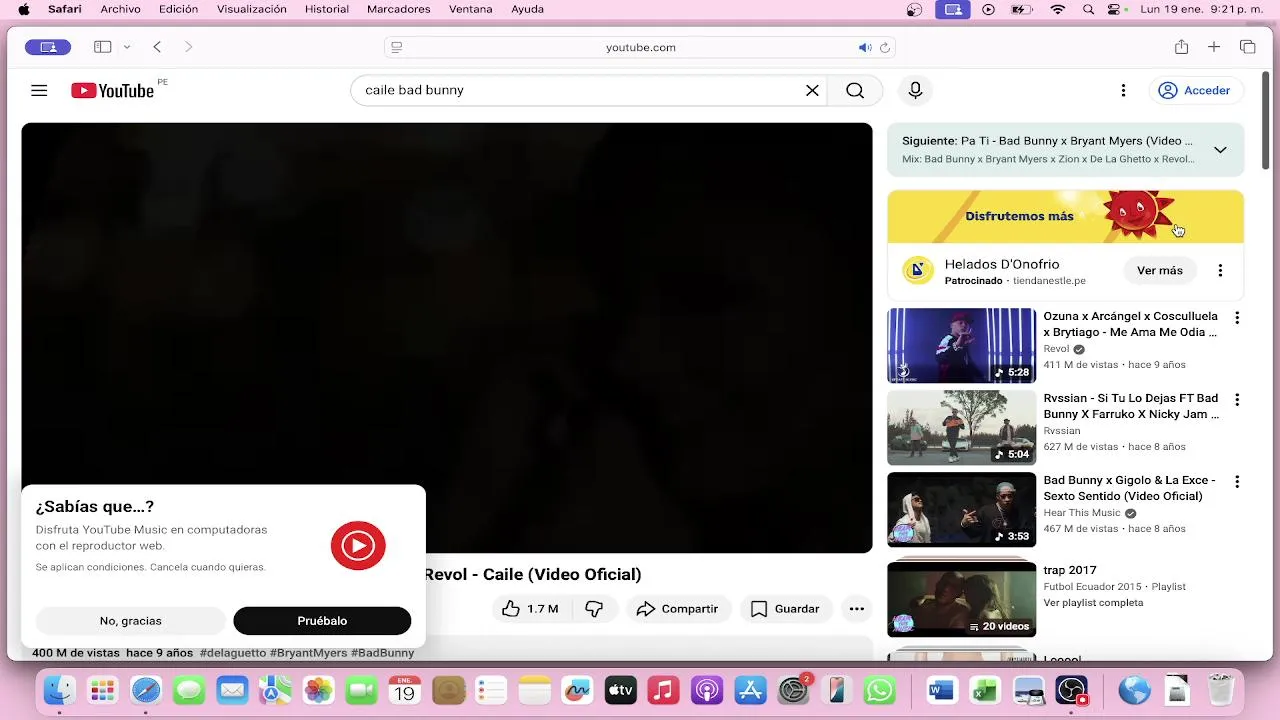Open Ozuna x Arcángel Me Ama Me Odia thumbnail
Image resolution: width=1280 pixels, height=720 pixels.
(961, 345)
